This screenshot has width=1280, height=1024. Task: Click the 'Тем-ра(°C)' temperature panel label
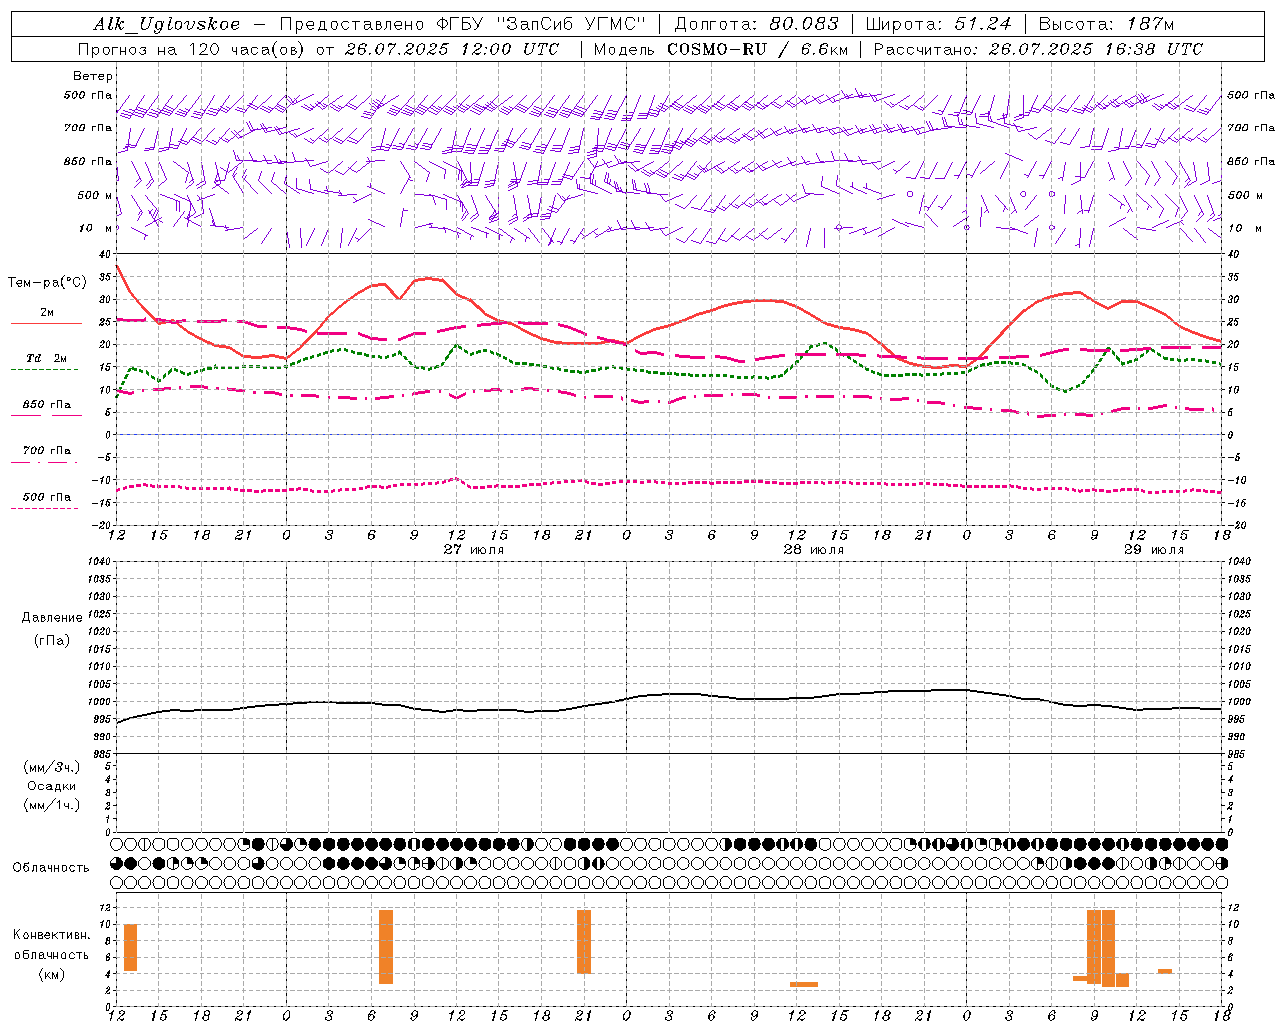click(x=47, y=283)
